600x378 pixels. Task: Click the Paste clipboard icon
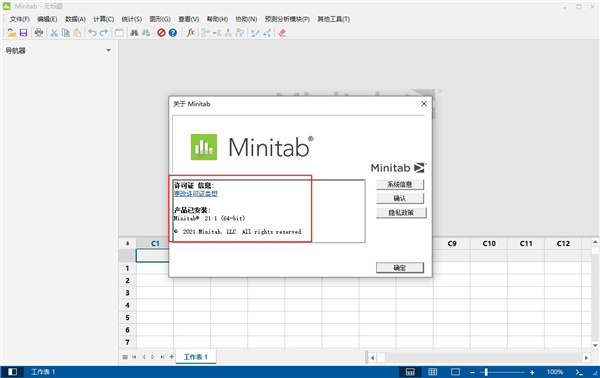(77, 33)
